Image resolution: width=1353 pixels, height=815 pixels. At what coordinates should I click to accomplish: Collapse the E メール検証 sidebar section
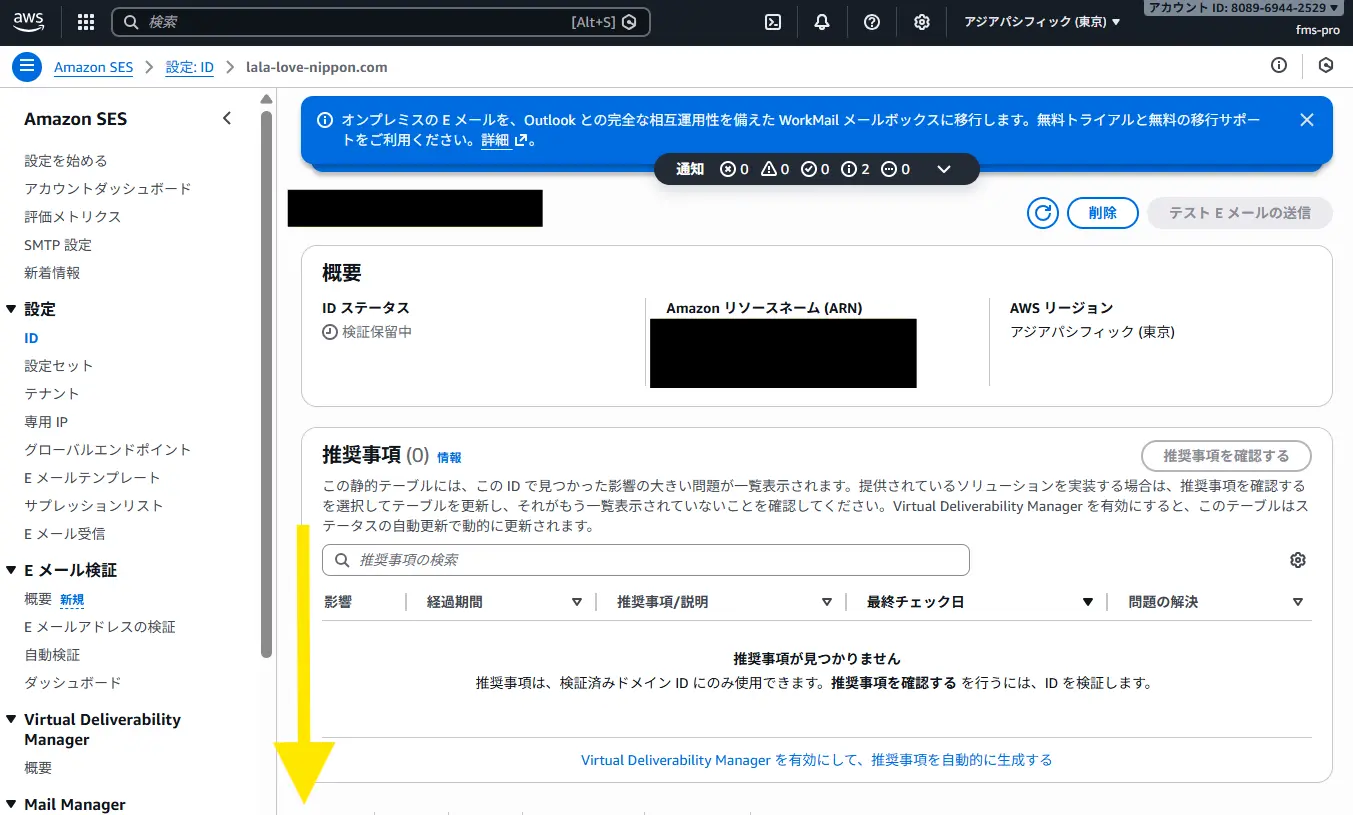click(x=12, y=570)
